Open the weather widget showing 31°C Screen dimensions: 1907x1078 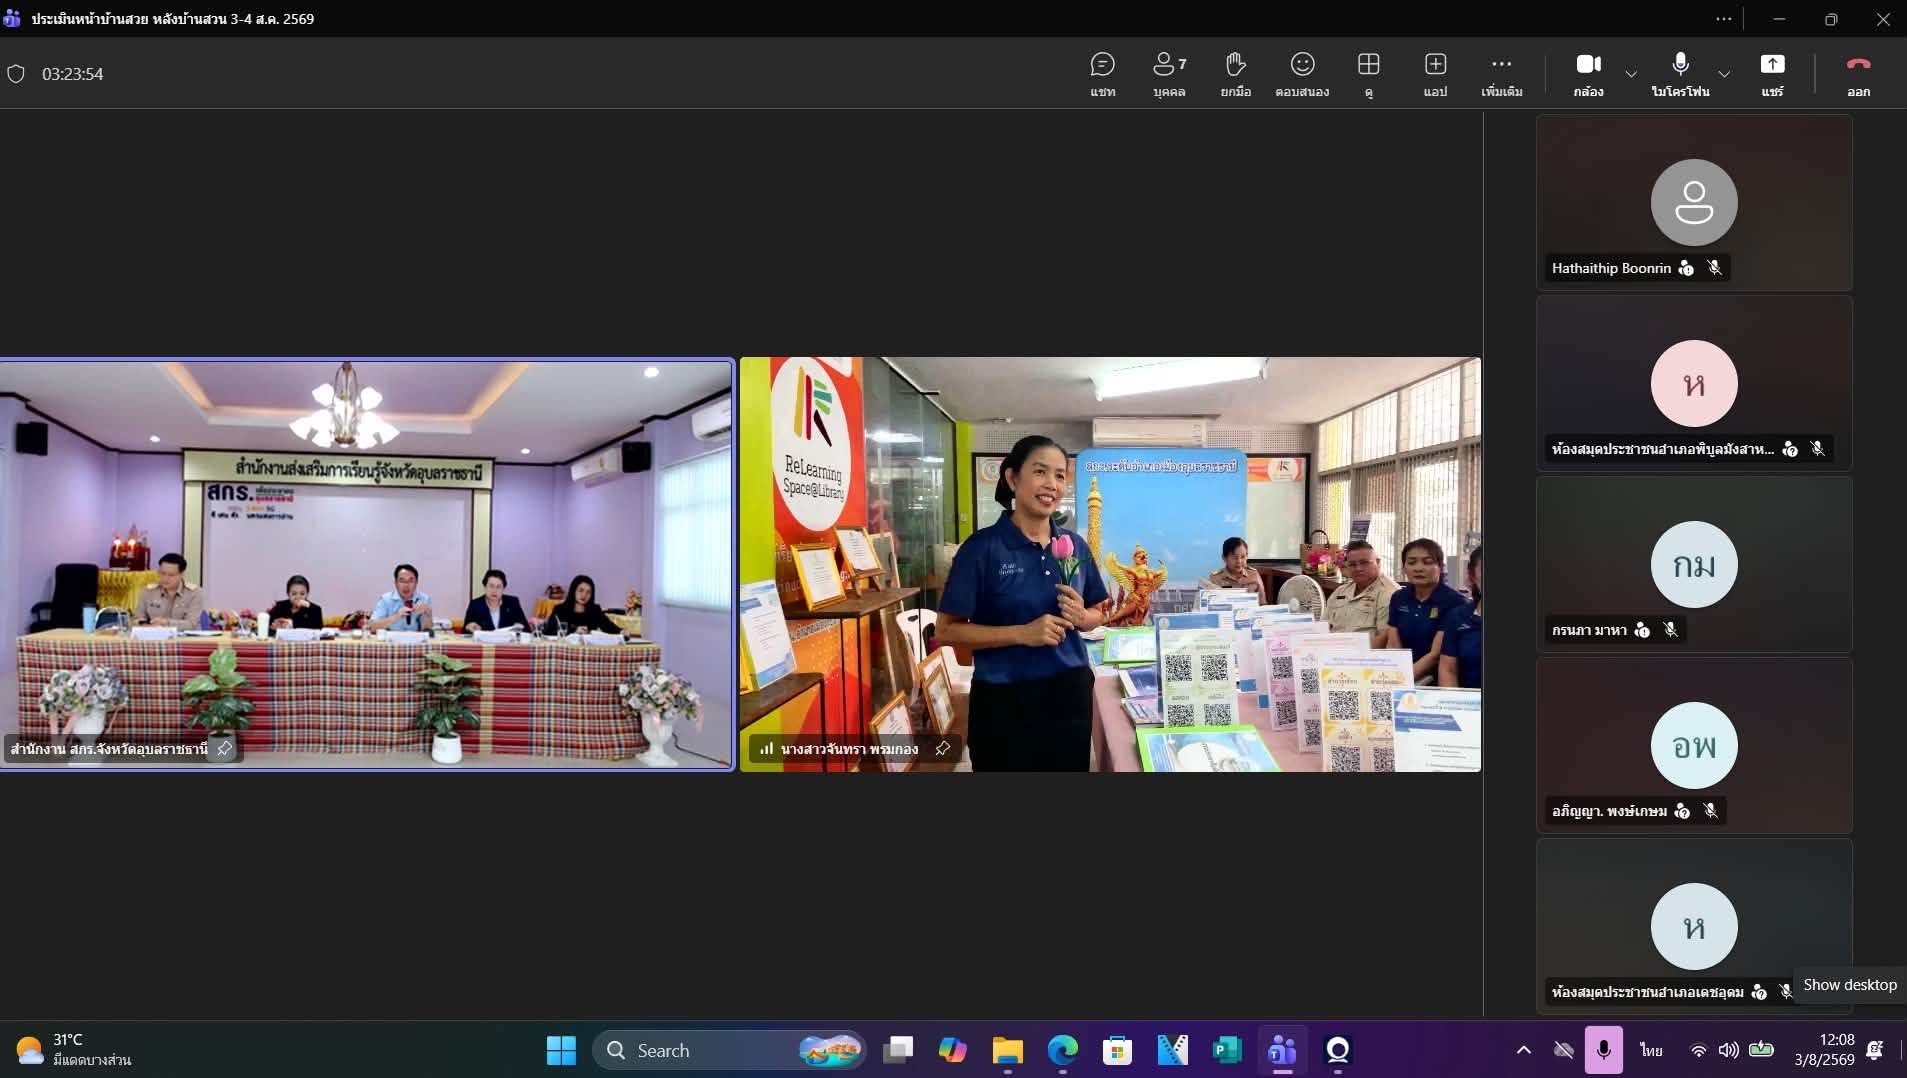point(73,1050)
